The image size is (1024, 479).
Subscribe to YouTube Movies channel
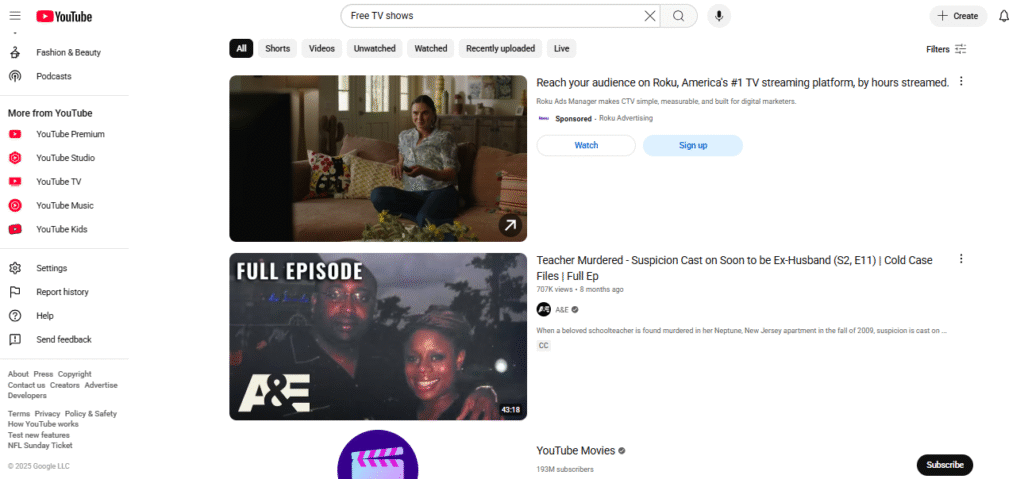[944, 464]
